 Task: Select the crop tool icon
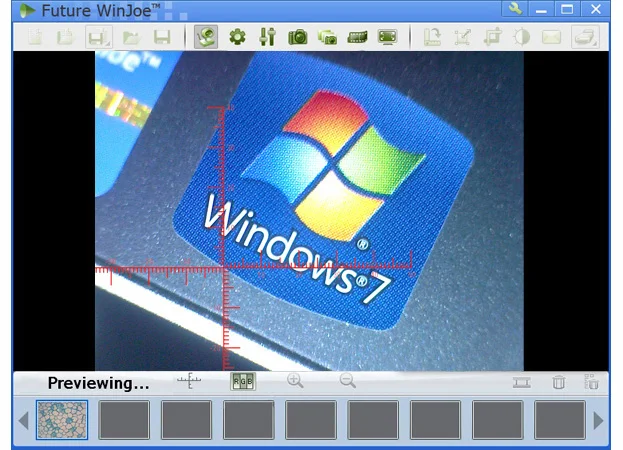click(x=492, y=37)
